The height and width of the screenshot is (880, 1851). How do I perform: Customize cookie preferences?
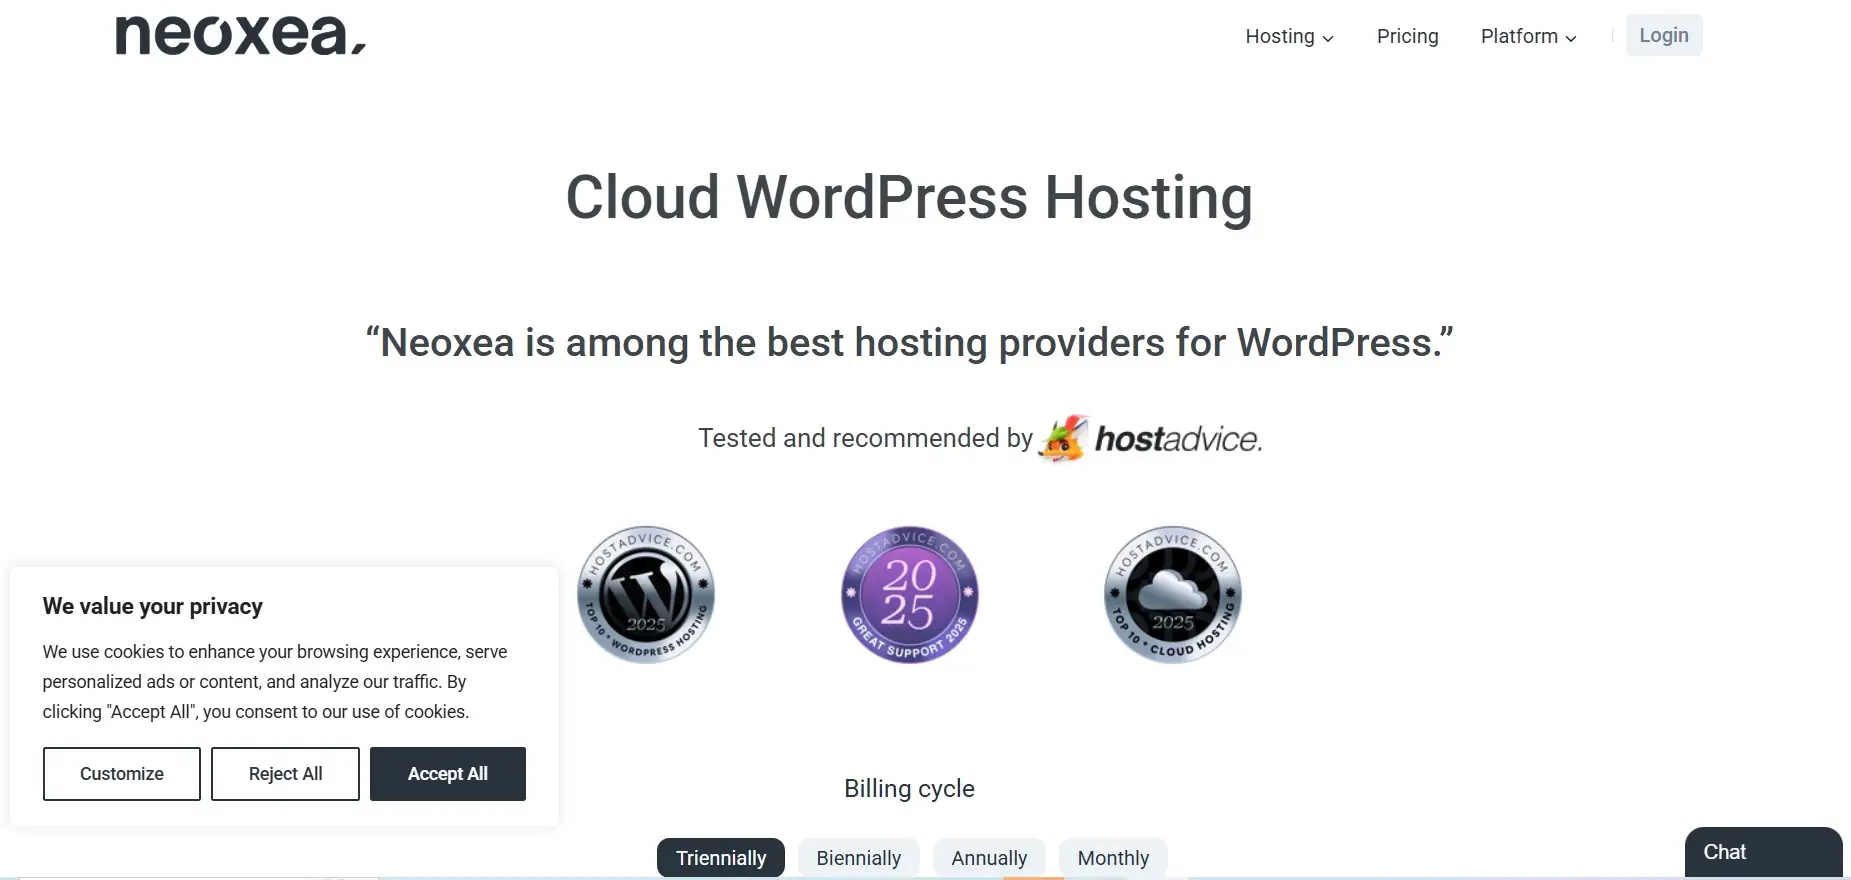click(122, 774)
